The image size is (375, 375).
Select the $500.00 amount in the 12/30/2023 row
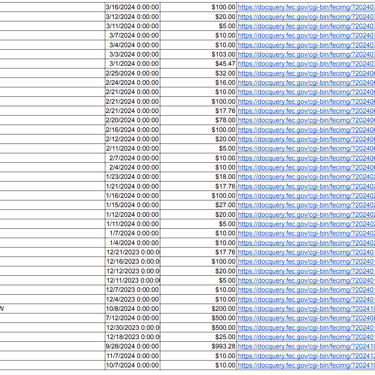tap(198, 327)
